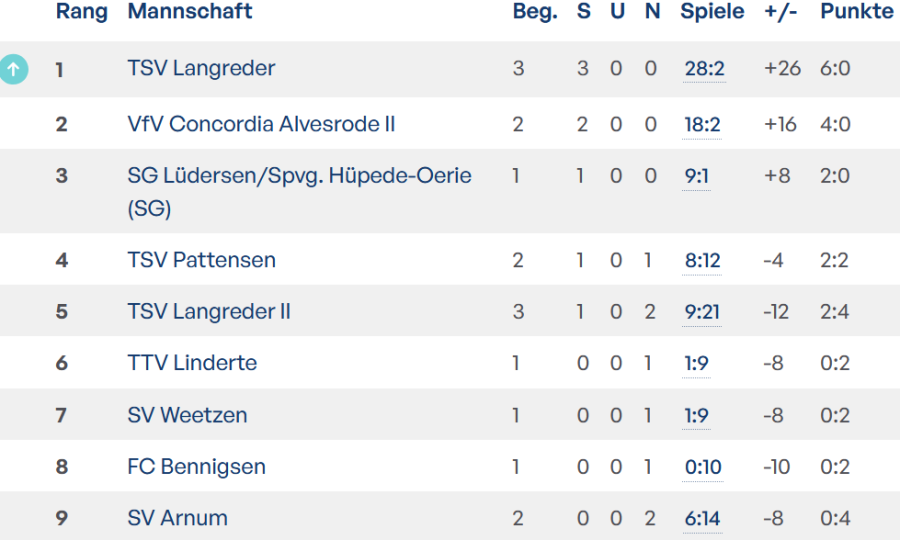This screenshot has height=540, width=900.
Task: Click the 9:21 games result
Action: [x=702, y=312]
